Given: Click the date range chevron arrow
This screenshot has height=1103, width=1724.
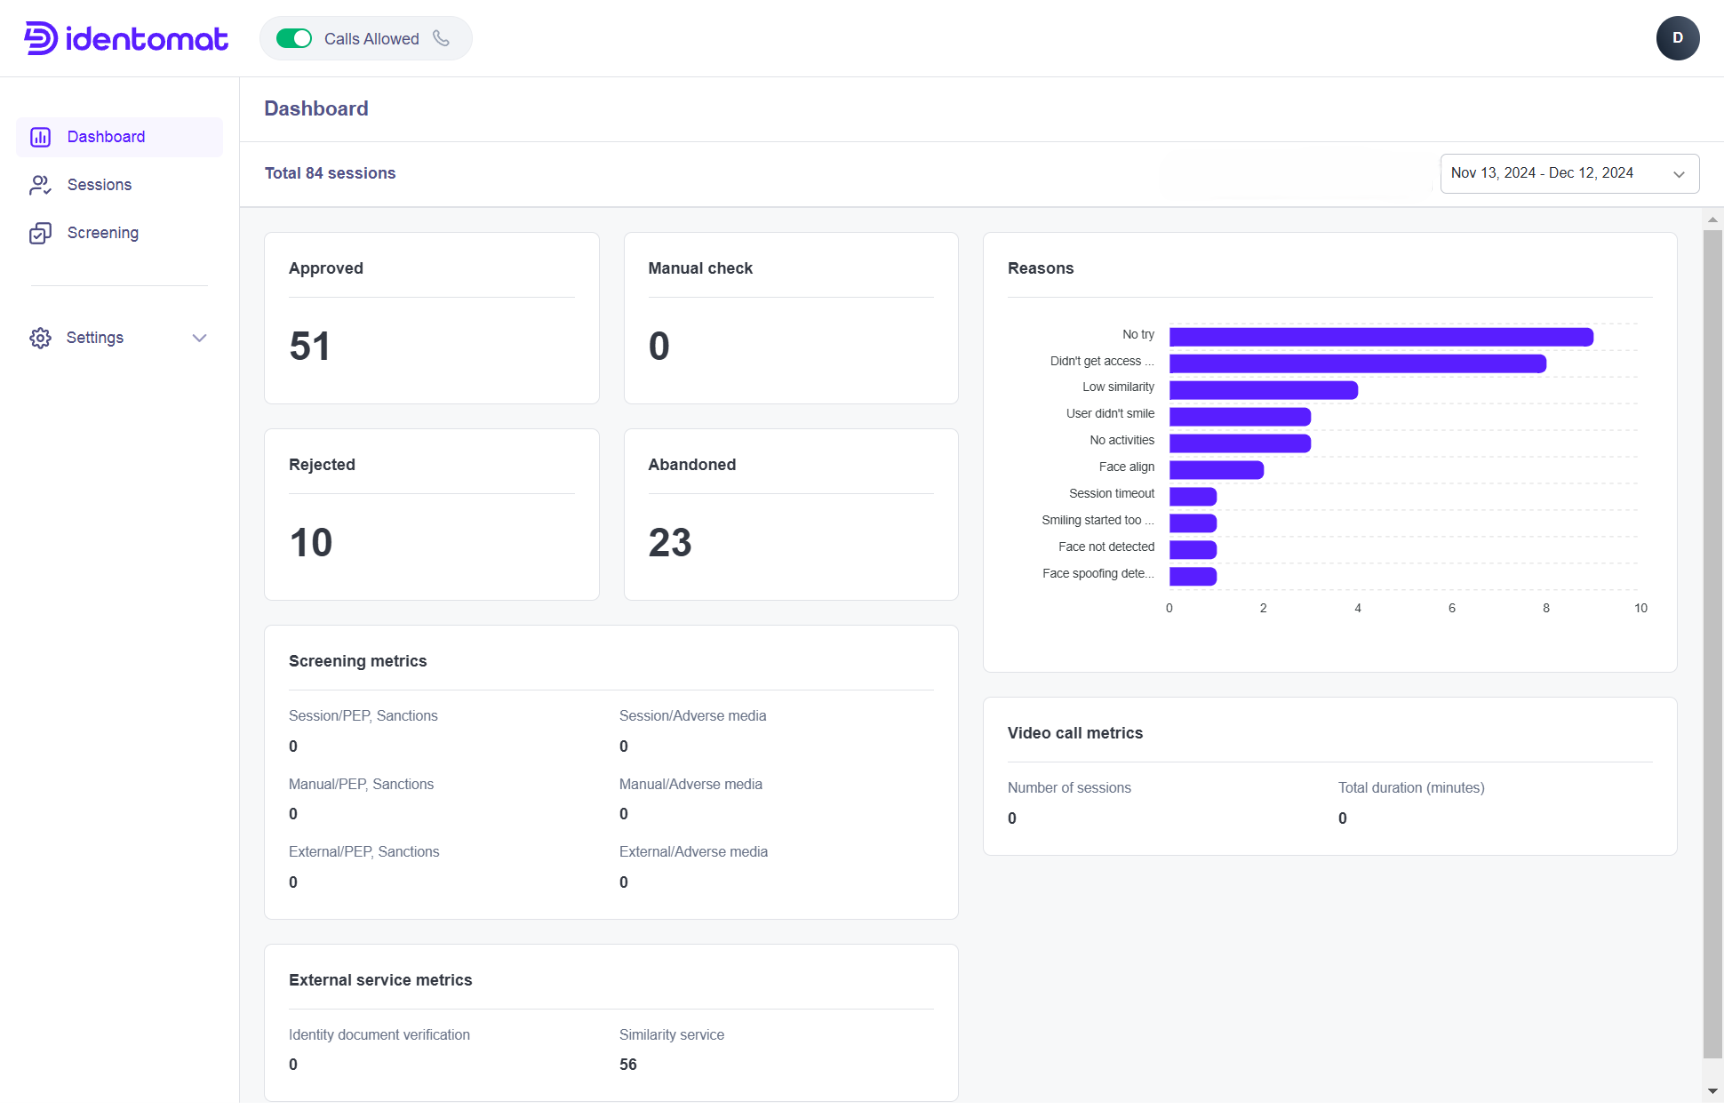Looking at the screenshot, I should (1679, 174).
